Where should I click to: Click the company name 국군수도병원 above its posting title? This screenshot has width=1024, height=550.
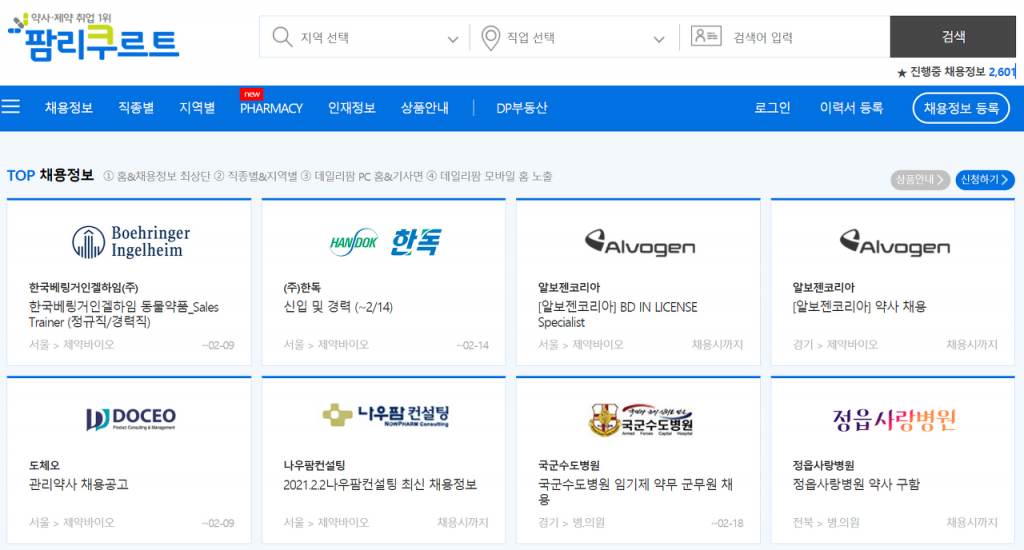[568, 465]
